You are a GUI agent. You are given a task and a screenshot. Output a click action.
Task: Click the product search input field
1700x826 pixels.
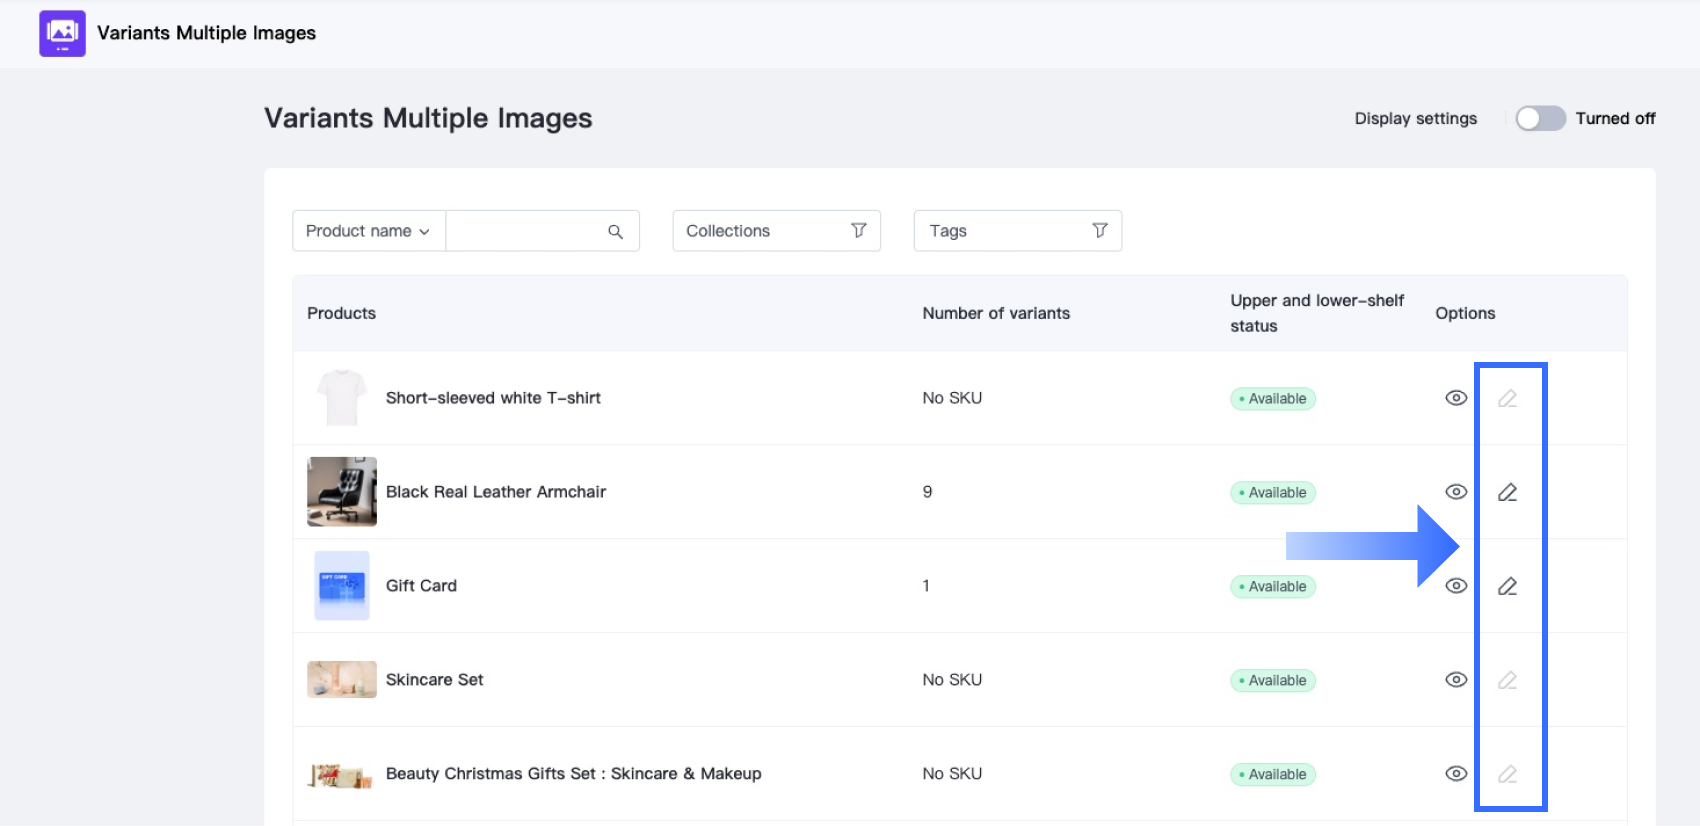click(525, 231)
